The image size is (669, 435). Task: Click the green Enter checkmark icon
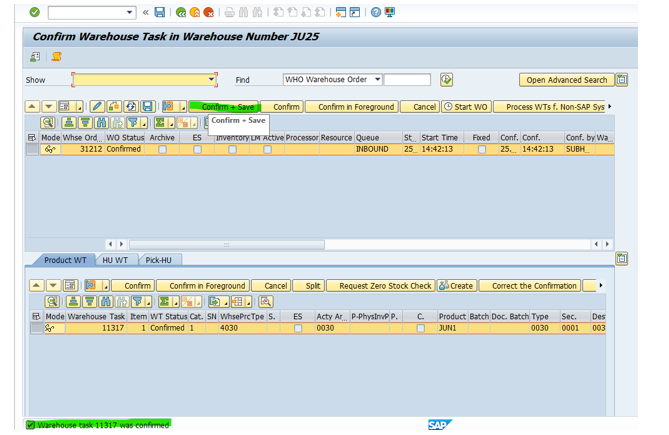pyautogui.click(x=35, y=12)
